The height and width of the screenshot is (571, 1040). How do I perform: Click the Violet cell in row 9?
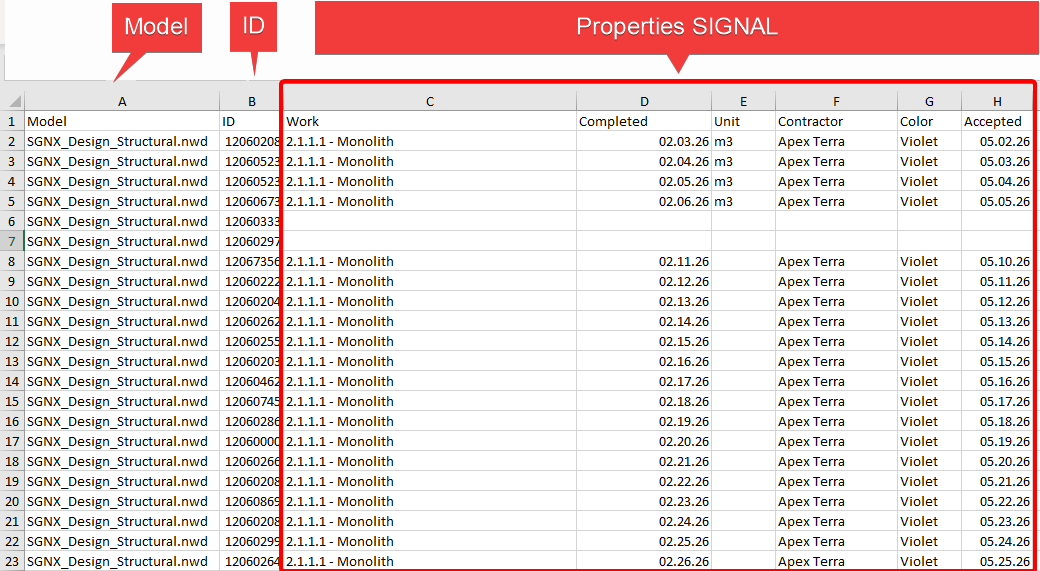929,281
